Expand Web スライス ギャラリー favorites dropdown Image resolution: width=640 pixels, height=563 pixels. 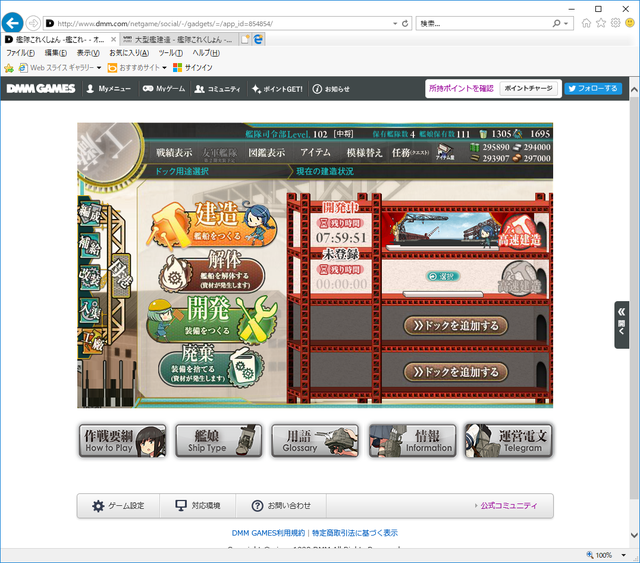[x=99, y=68]
